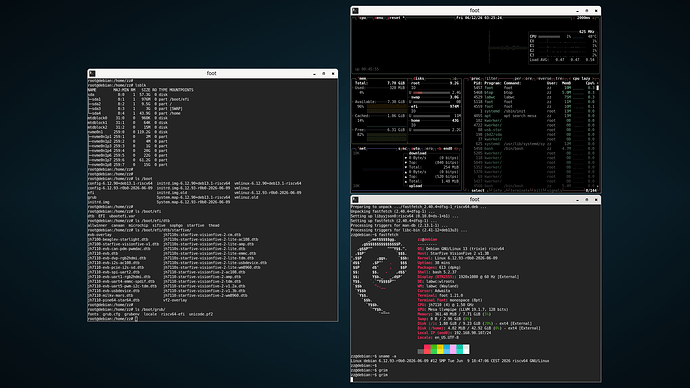Click the white color block in fastfetch
The width and height of the screenshot is (690, 388).
click(466, 349)
